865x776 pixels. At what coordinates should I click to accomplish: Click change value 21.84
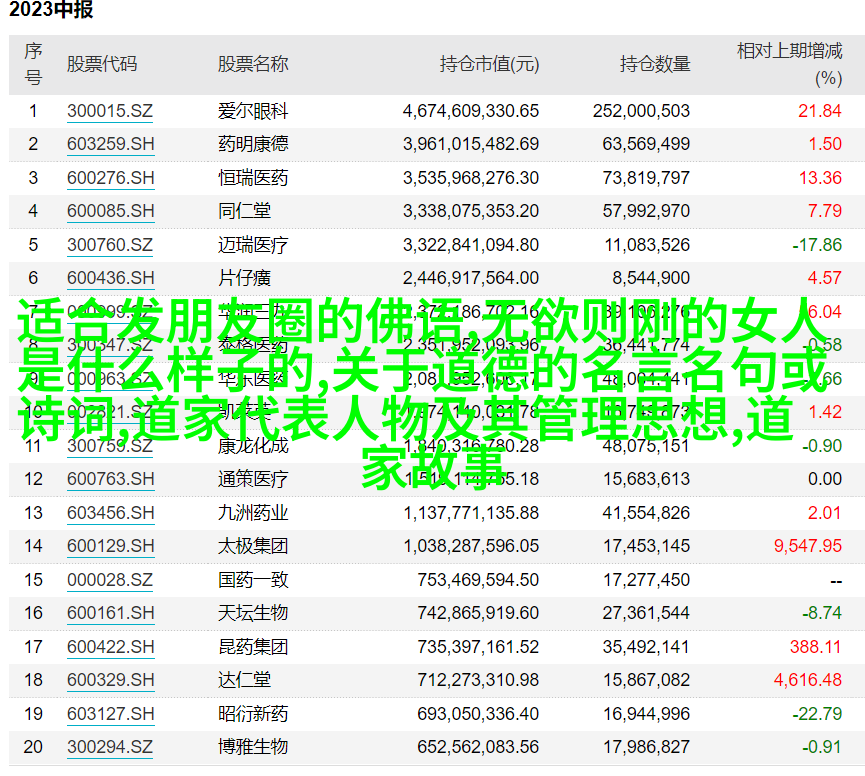pos(820,111)
